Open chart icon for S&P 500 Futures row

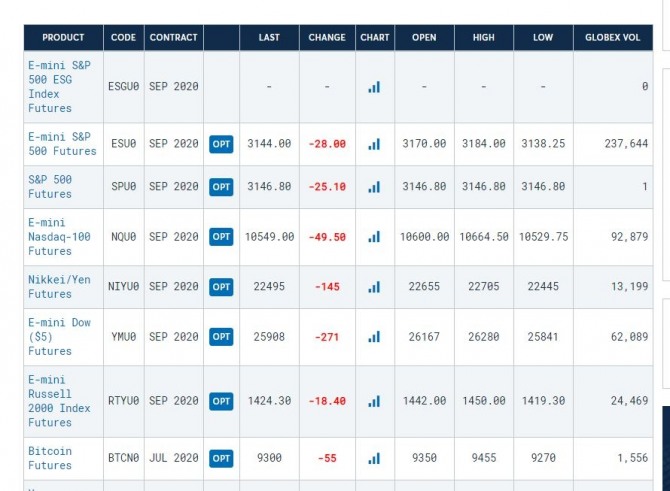pos(374,187)
